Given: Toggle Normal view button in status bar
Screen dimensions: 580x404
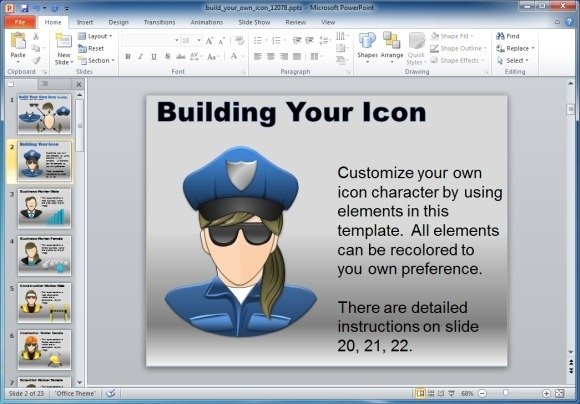Looking at the screenshot, I should [420, 393].
